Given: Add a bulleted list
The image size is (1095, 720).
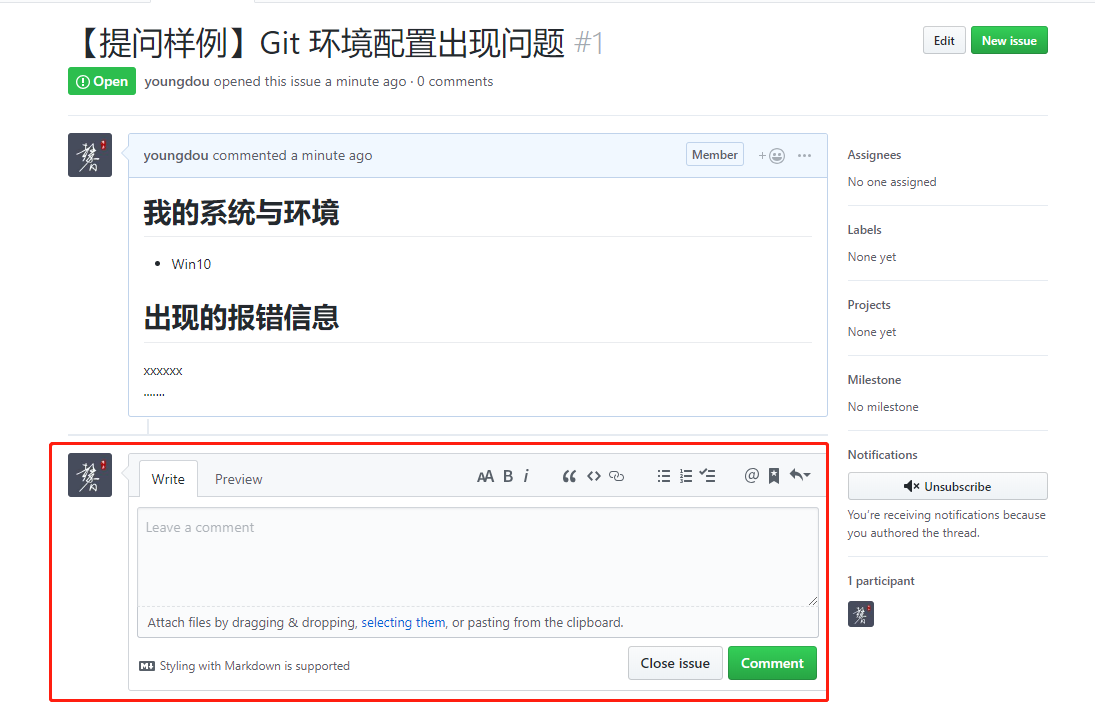Looking at the screenshot, I should (663, 476).
